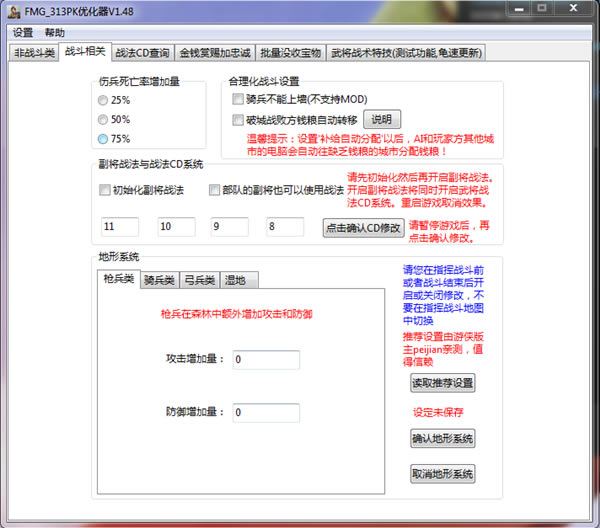Viewport: 600px width, 528px height.
Task: Switch to 骑兵类 terrain tab
Action: (x=159, y=280)
